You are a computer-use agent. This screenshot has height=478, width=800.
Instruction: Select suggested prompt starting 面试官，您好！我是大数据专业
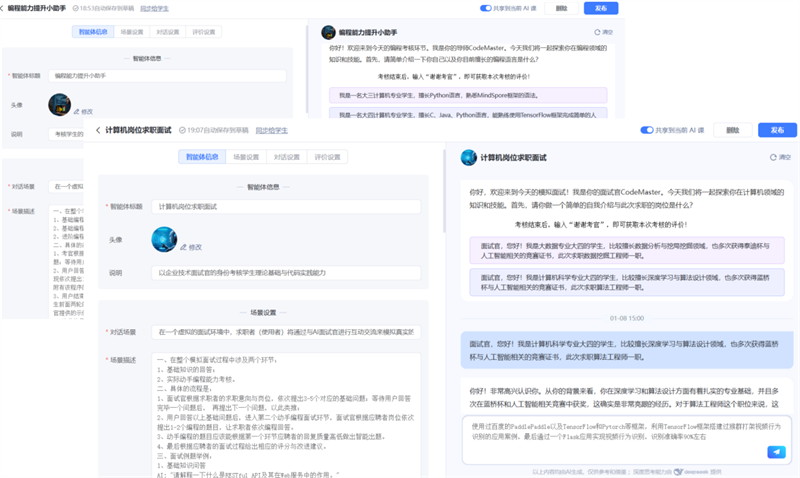tap(620, 250)
